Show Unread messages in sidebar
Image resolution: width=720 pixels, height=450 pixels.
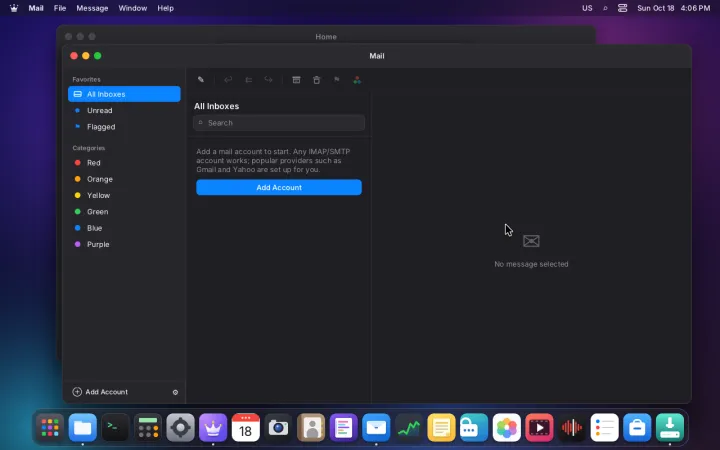tap(124, 110)
